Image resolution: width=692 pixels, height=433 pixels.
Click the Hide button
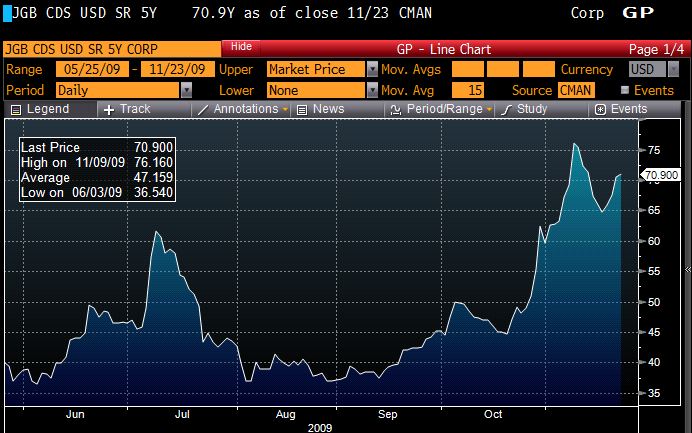point(240,47)
